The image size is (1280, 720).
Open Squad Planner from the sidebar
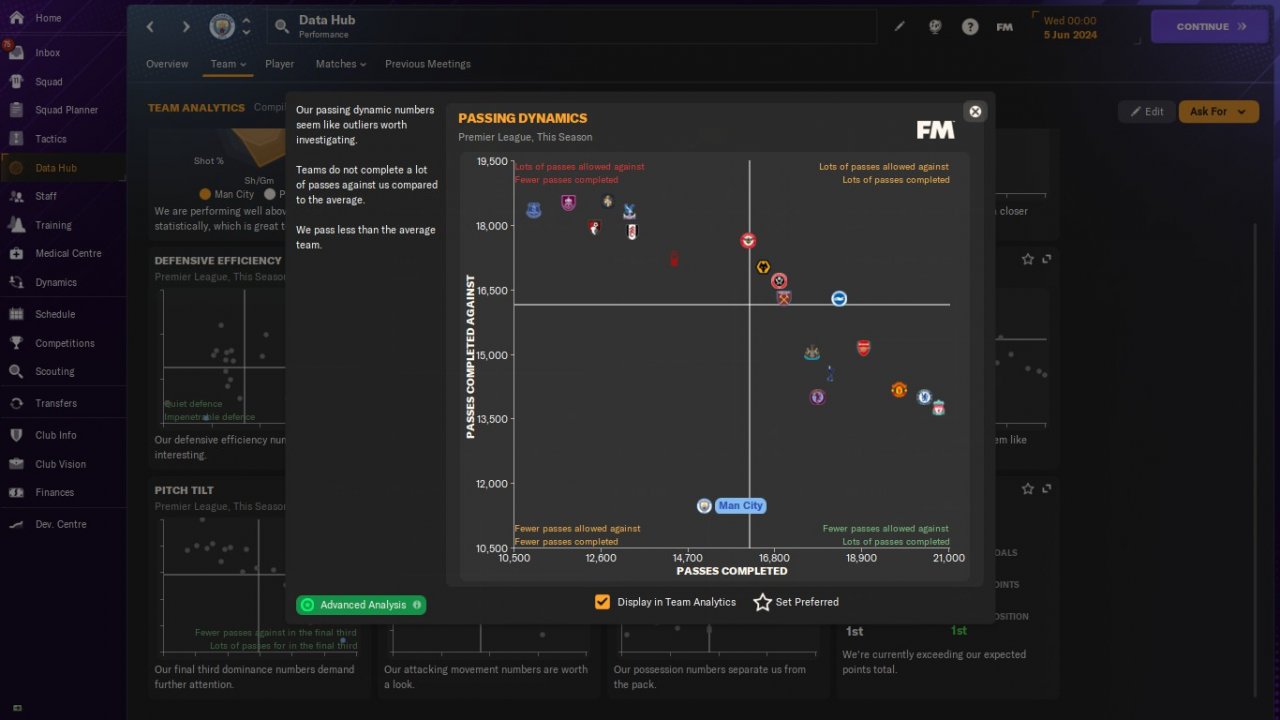coord(66,110)
